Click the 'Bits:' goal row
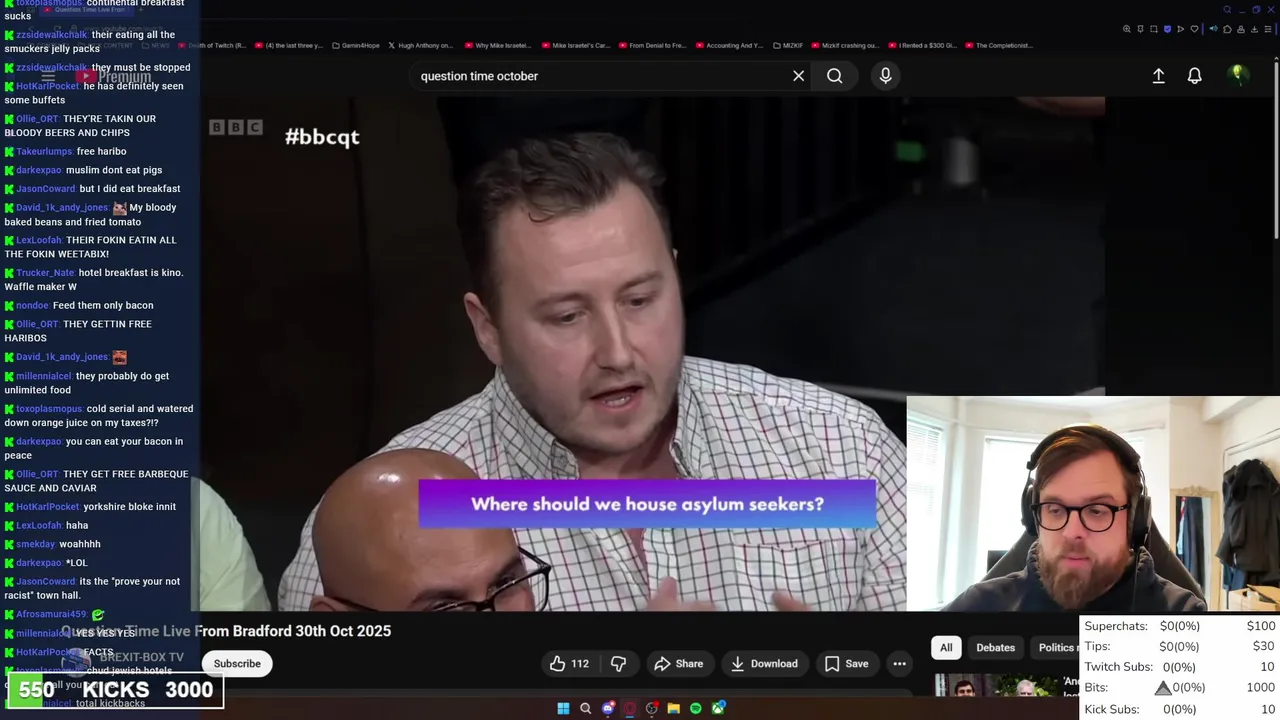1280x720 pixels. (1180, 688)
